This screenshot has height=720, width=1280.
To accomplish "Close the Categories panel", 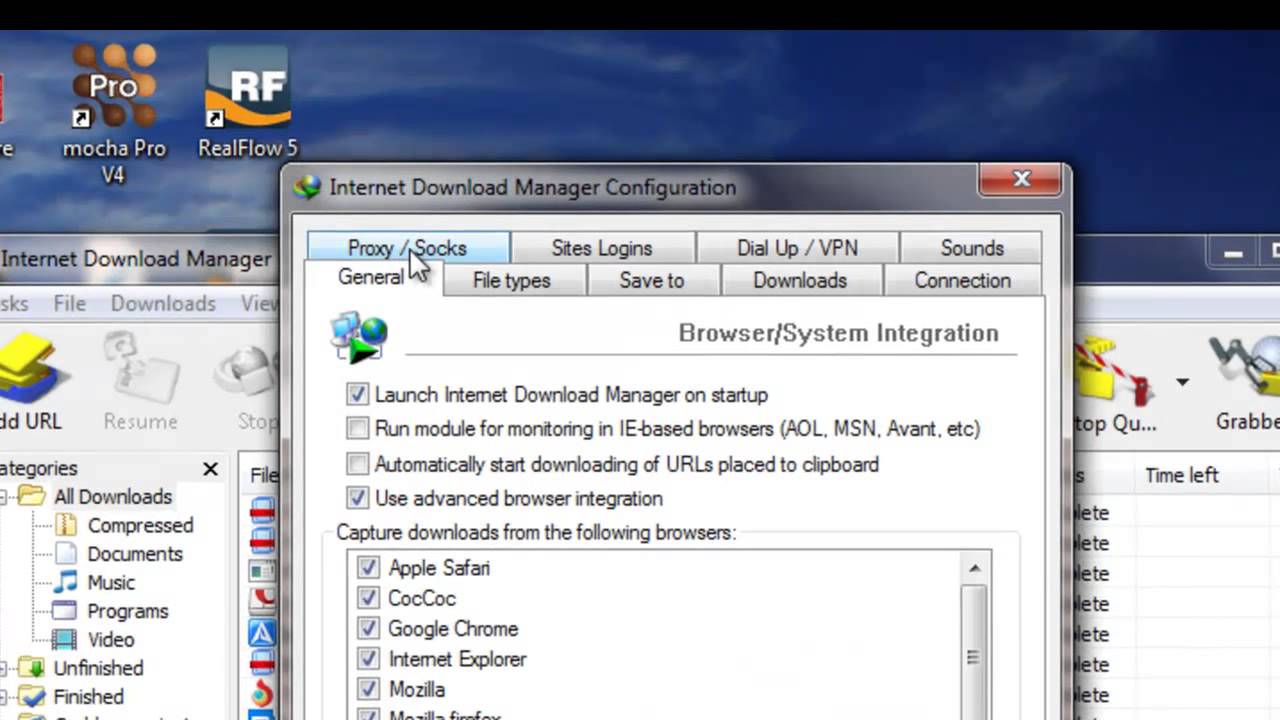I will (x=210, y=468).
